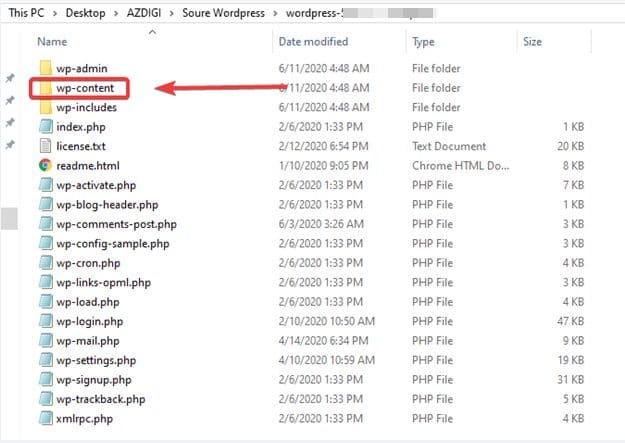
Task: Open This PC from breadcrumb path
Action: [x=25, y=14]
